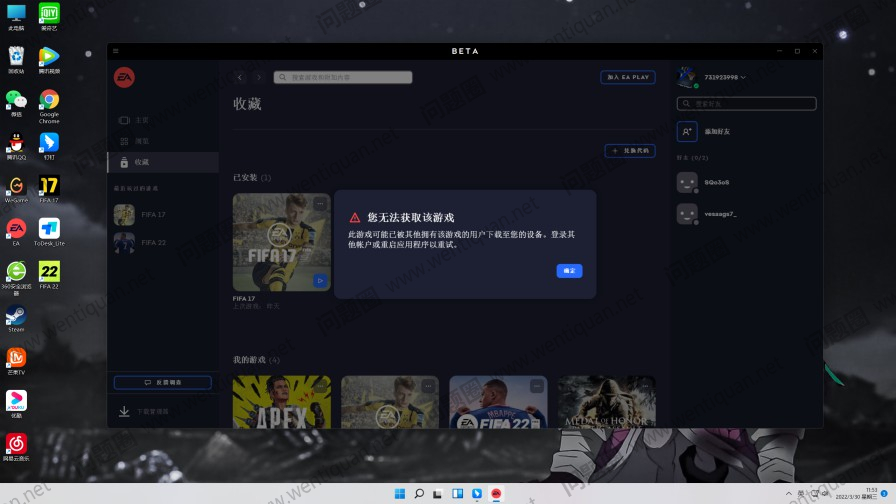
Task: Open FIFA 22 from recently played list
Action: (x=153, y=242)
